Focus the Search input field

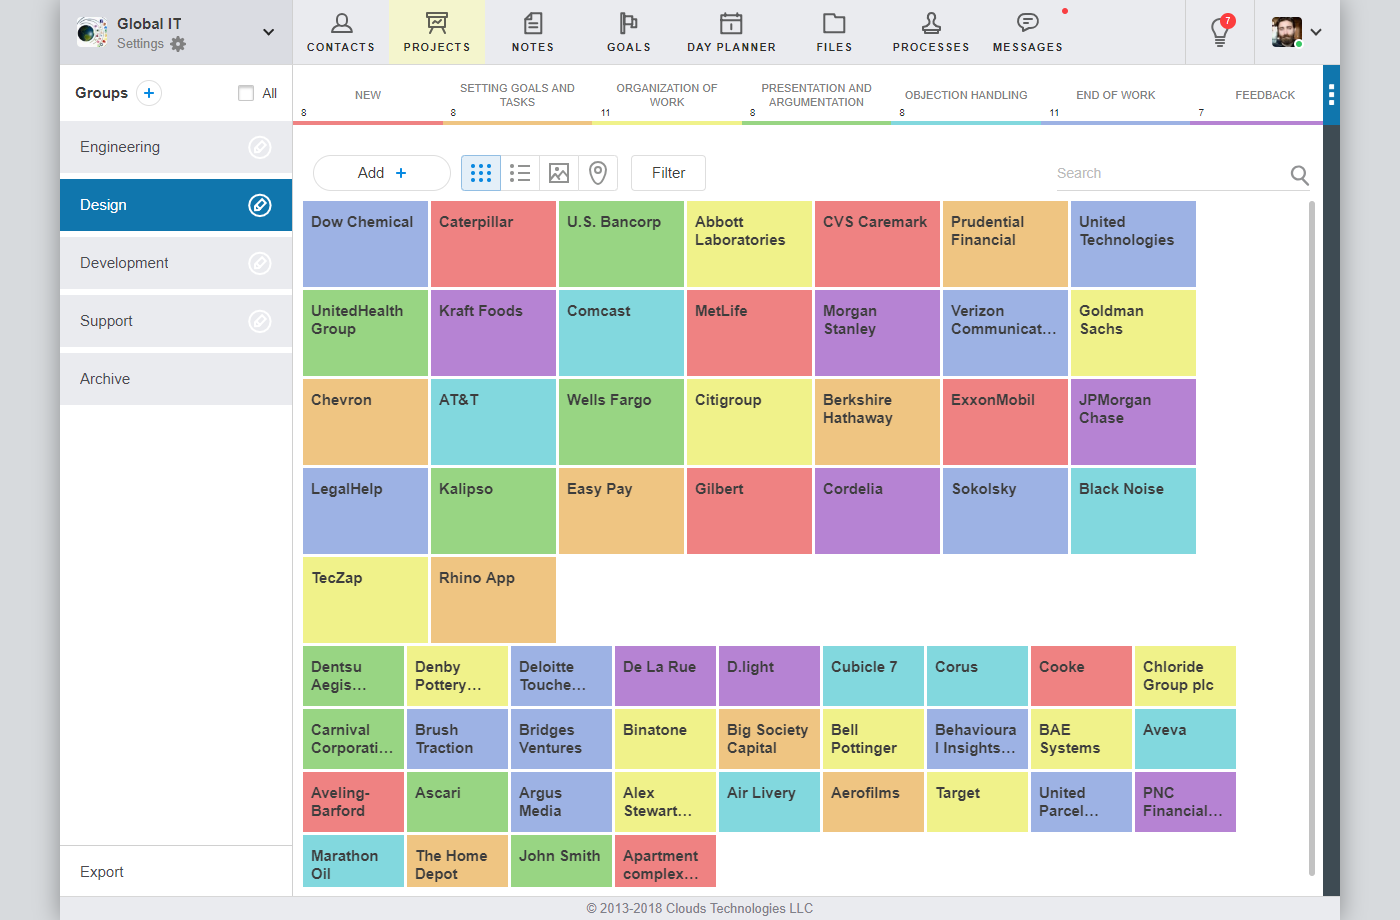[x=1170, y=173]
